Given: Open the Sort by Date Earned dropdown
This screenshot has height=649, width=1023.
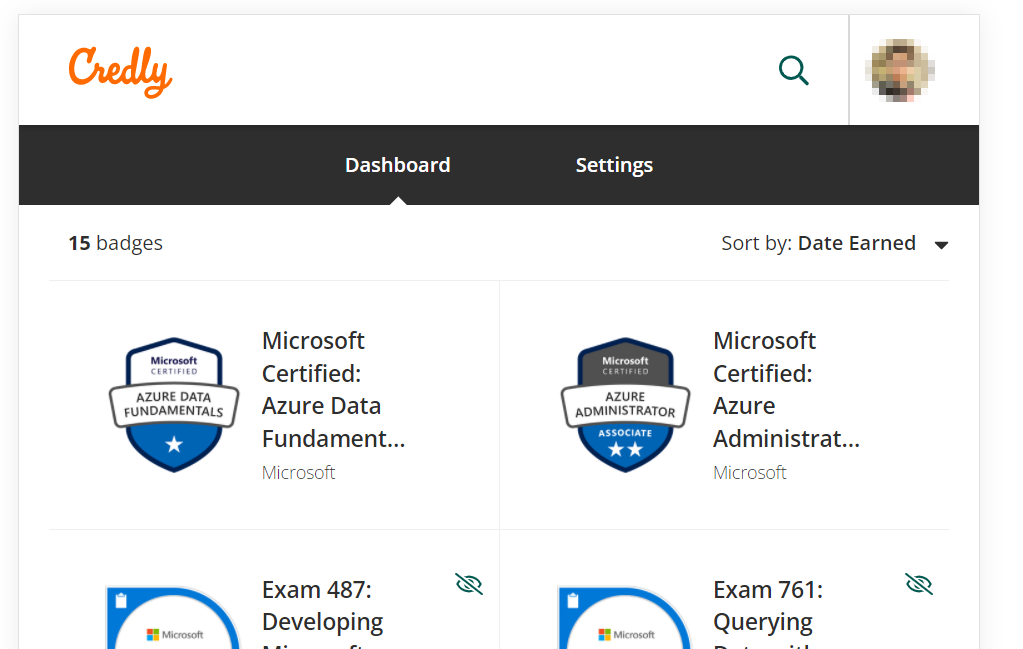Looking at the screenshot, I should point(834,243).
